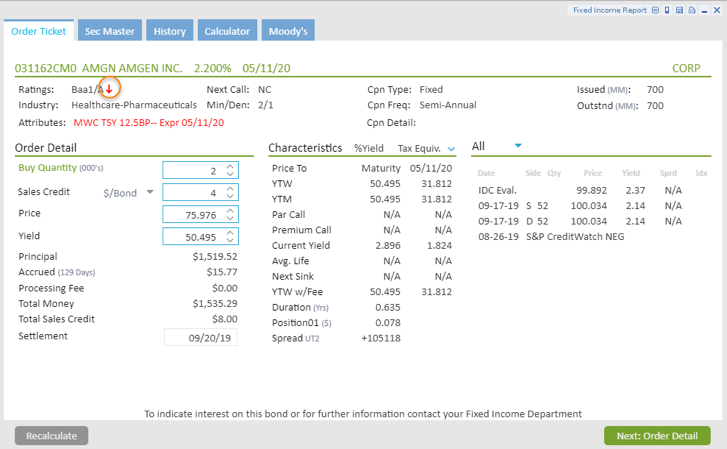Close the order ticket window
Screen dimensions: 727x449
point(717,10)
